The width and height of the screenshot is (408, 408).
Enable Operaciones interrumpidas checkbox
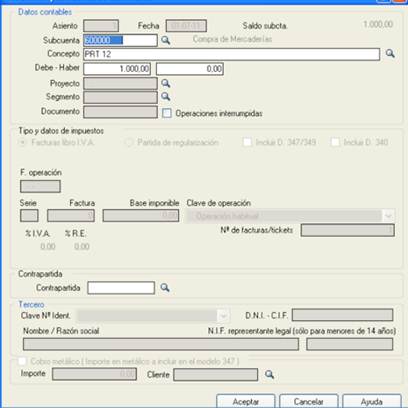[167, 113]
